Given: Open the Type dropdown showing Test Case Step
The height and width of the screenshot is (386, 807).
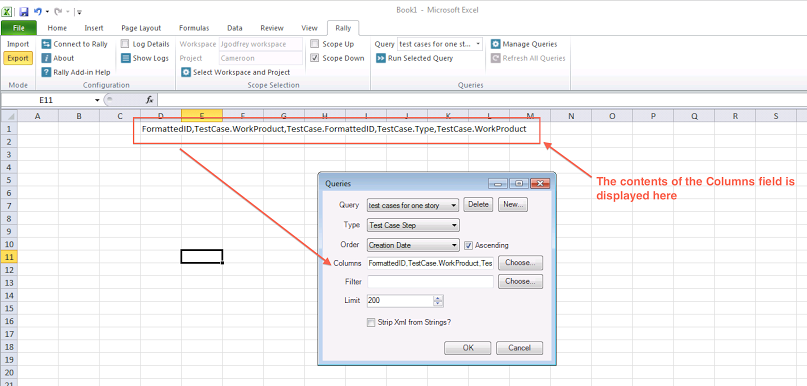Looking at the screenshot, I should (x=413, y=225).
